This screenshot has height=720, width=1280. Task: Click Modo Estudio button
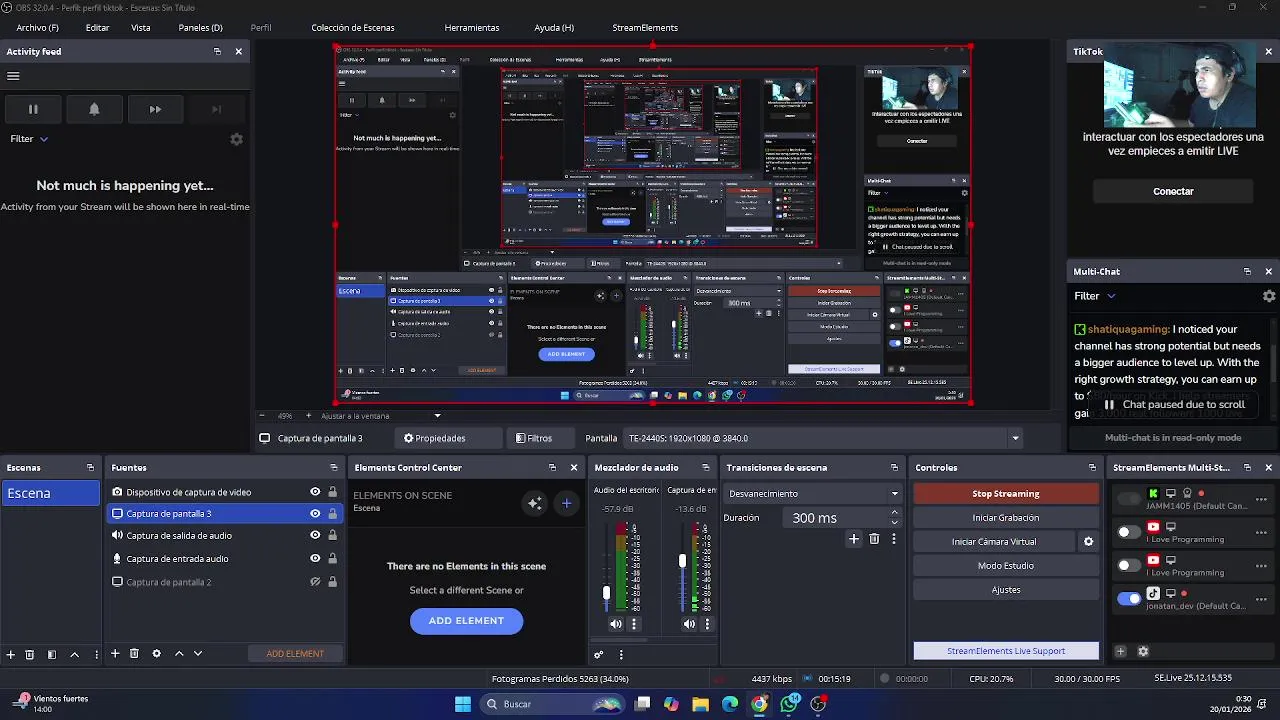(1006, 566)
